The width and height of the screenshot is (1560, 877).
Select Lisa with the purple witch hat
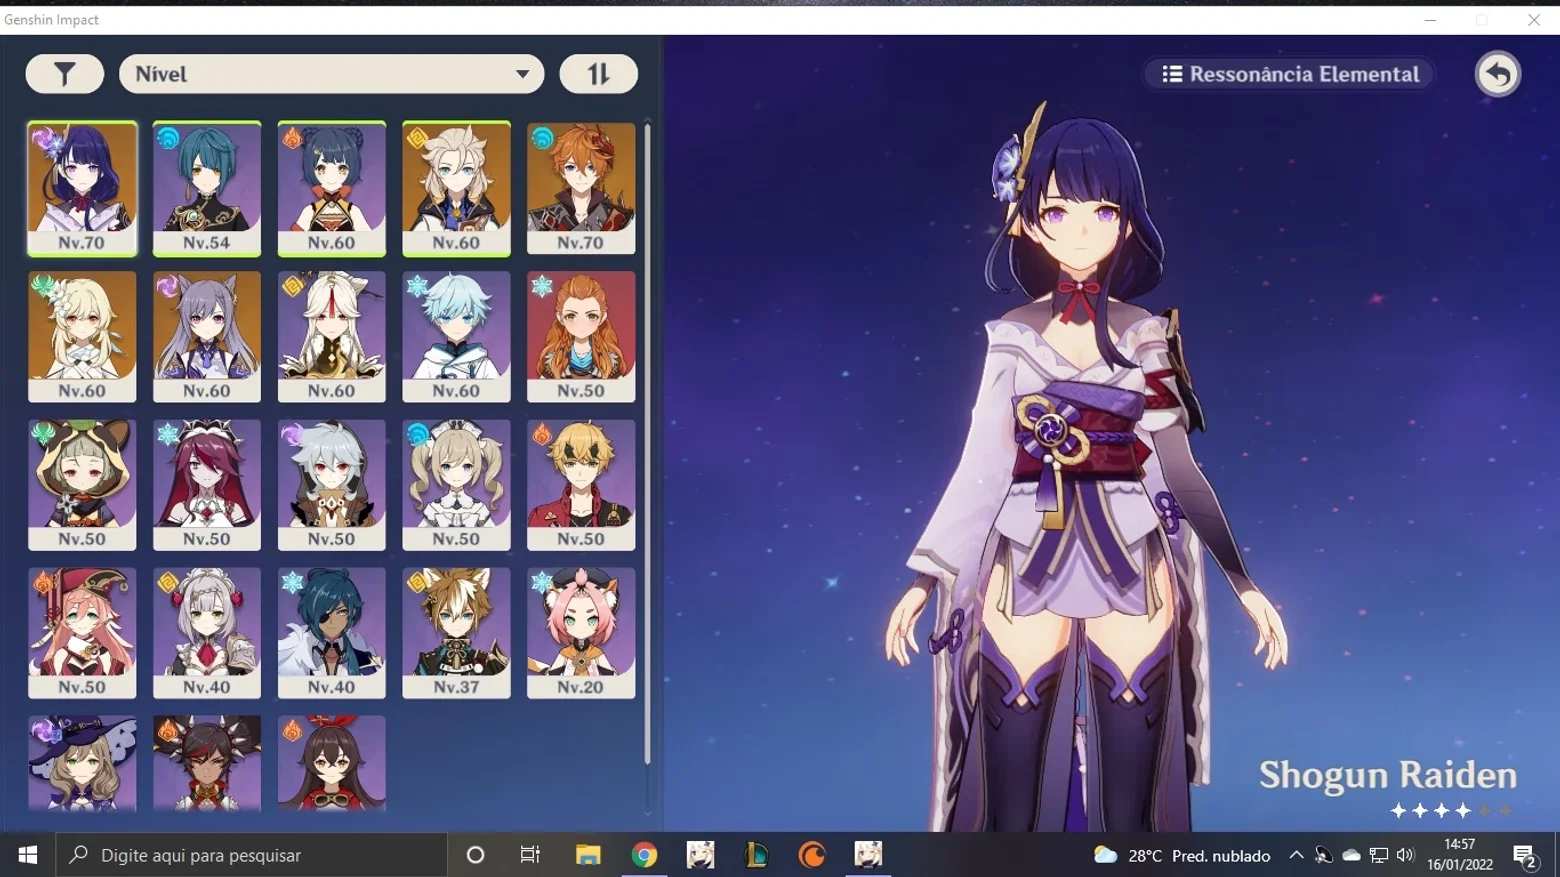82,763
